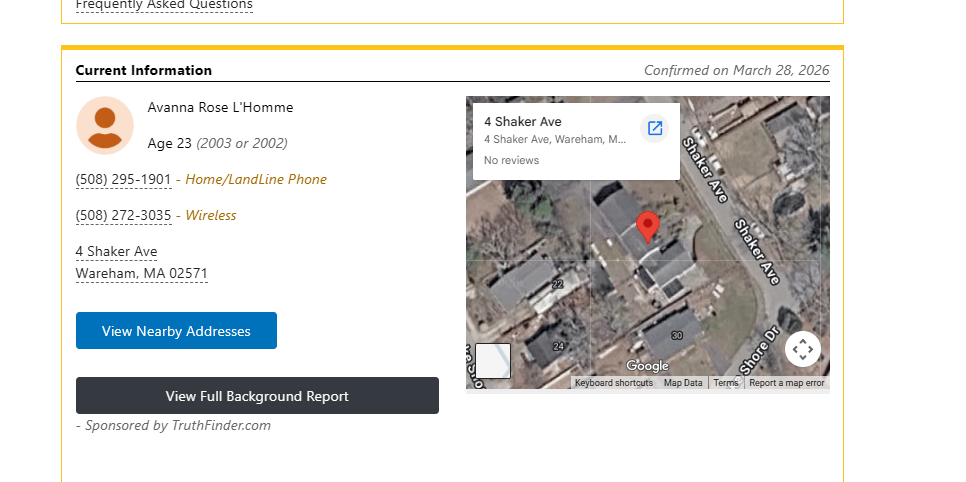Click the place title in the map info card
The width and height of the screenshot is (966, 482).
(x=523, y=122)
